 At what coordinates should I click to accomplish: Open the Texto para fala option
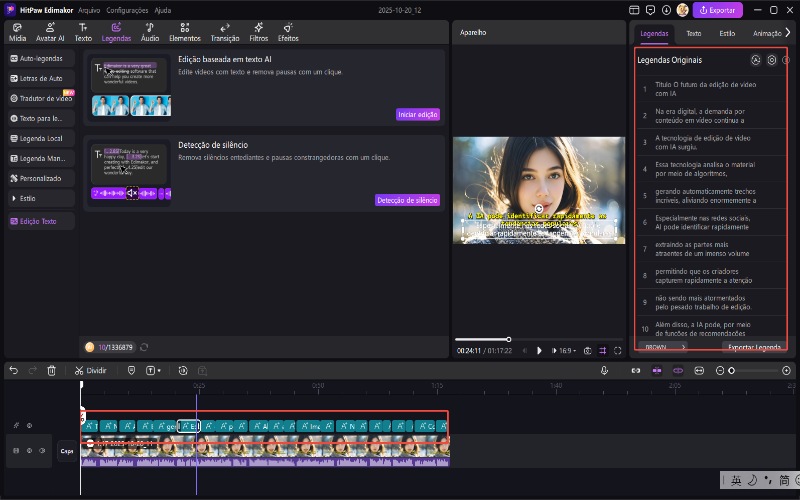tap(41, 118)
